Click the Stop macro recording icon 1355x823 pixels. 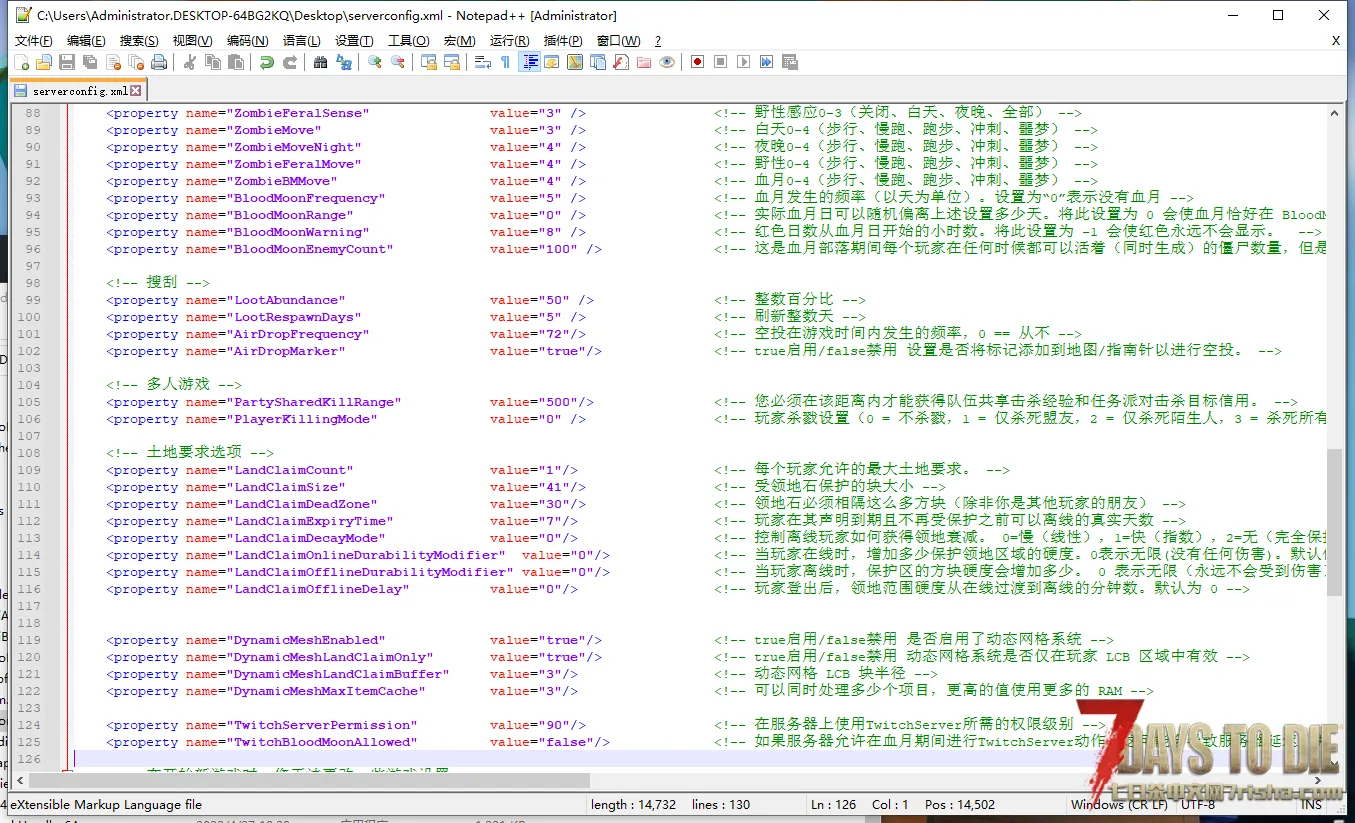[720, 62]
